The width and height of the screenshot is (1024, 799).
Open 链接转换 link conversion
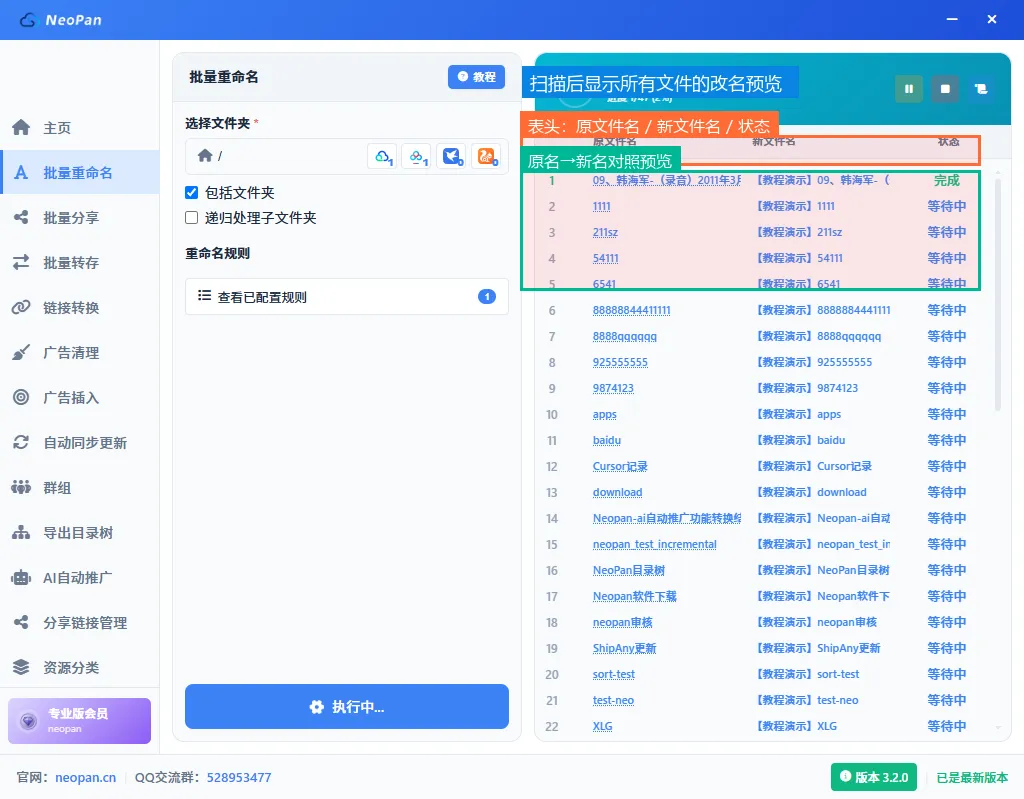[x=80, y=308]
